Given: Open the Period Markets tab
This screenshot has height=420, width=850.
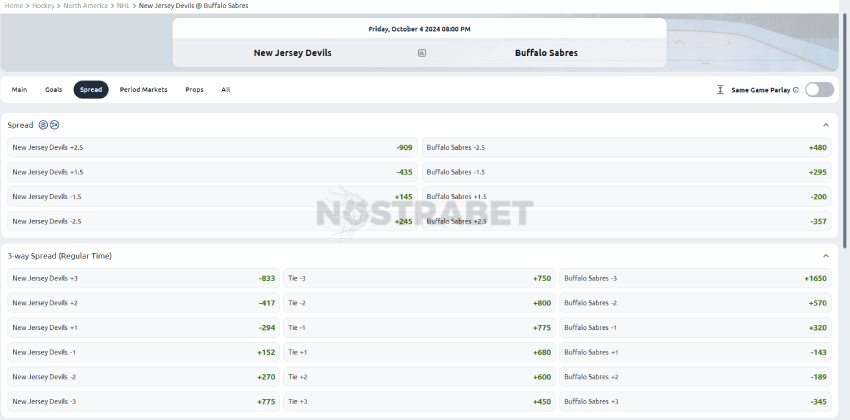Looking at the screenshot, I should (x=144, y=89).
